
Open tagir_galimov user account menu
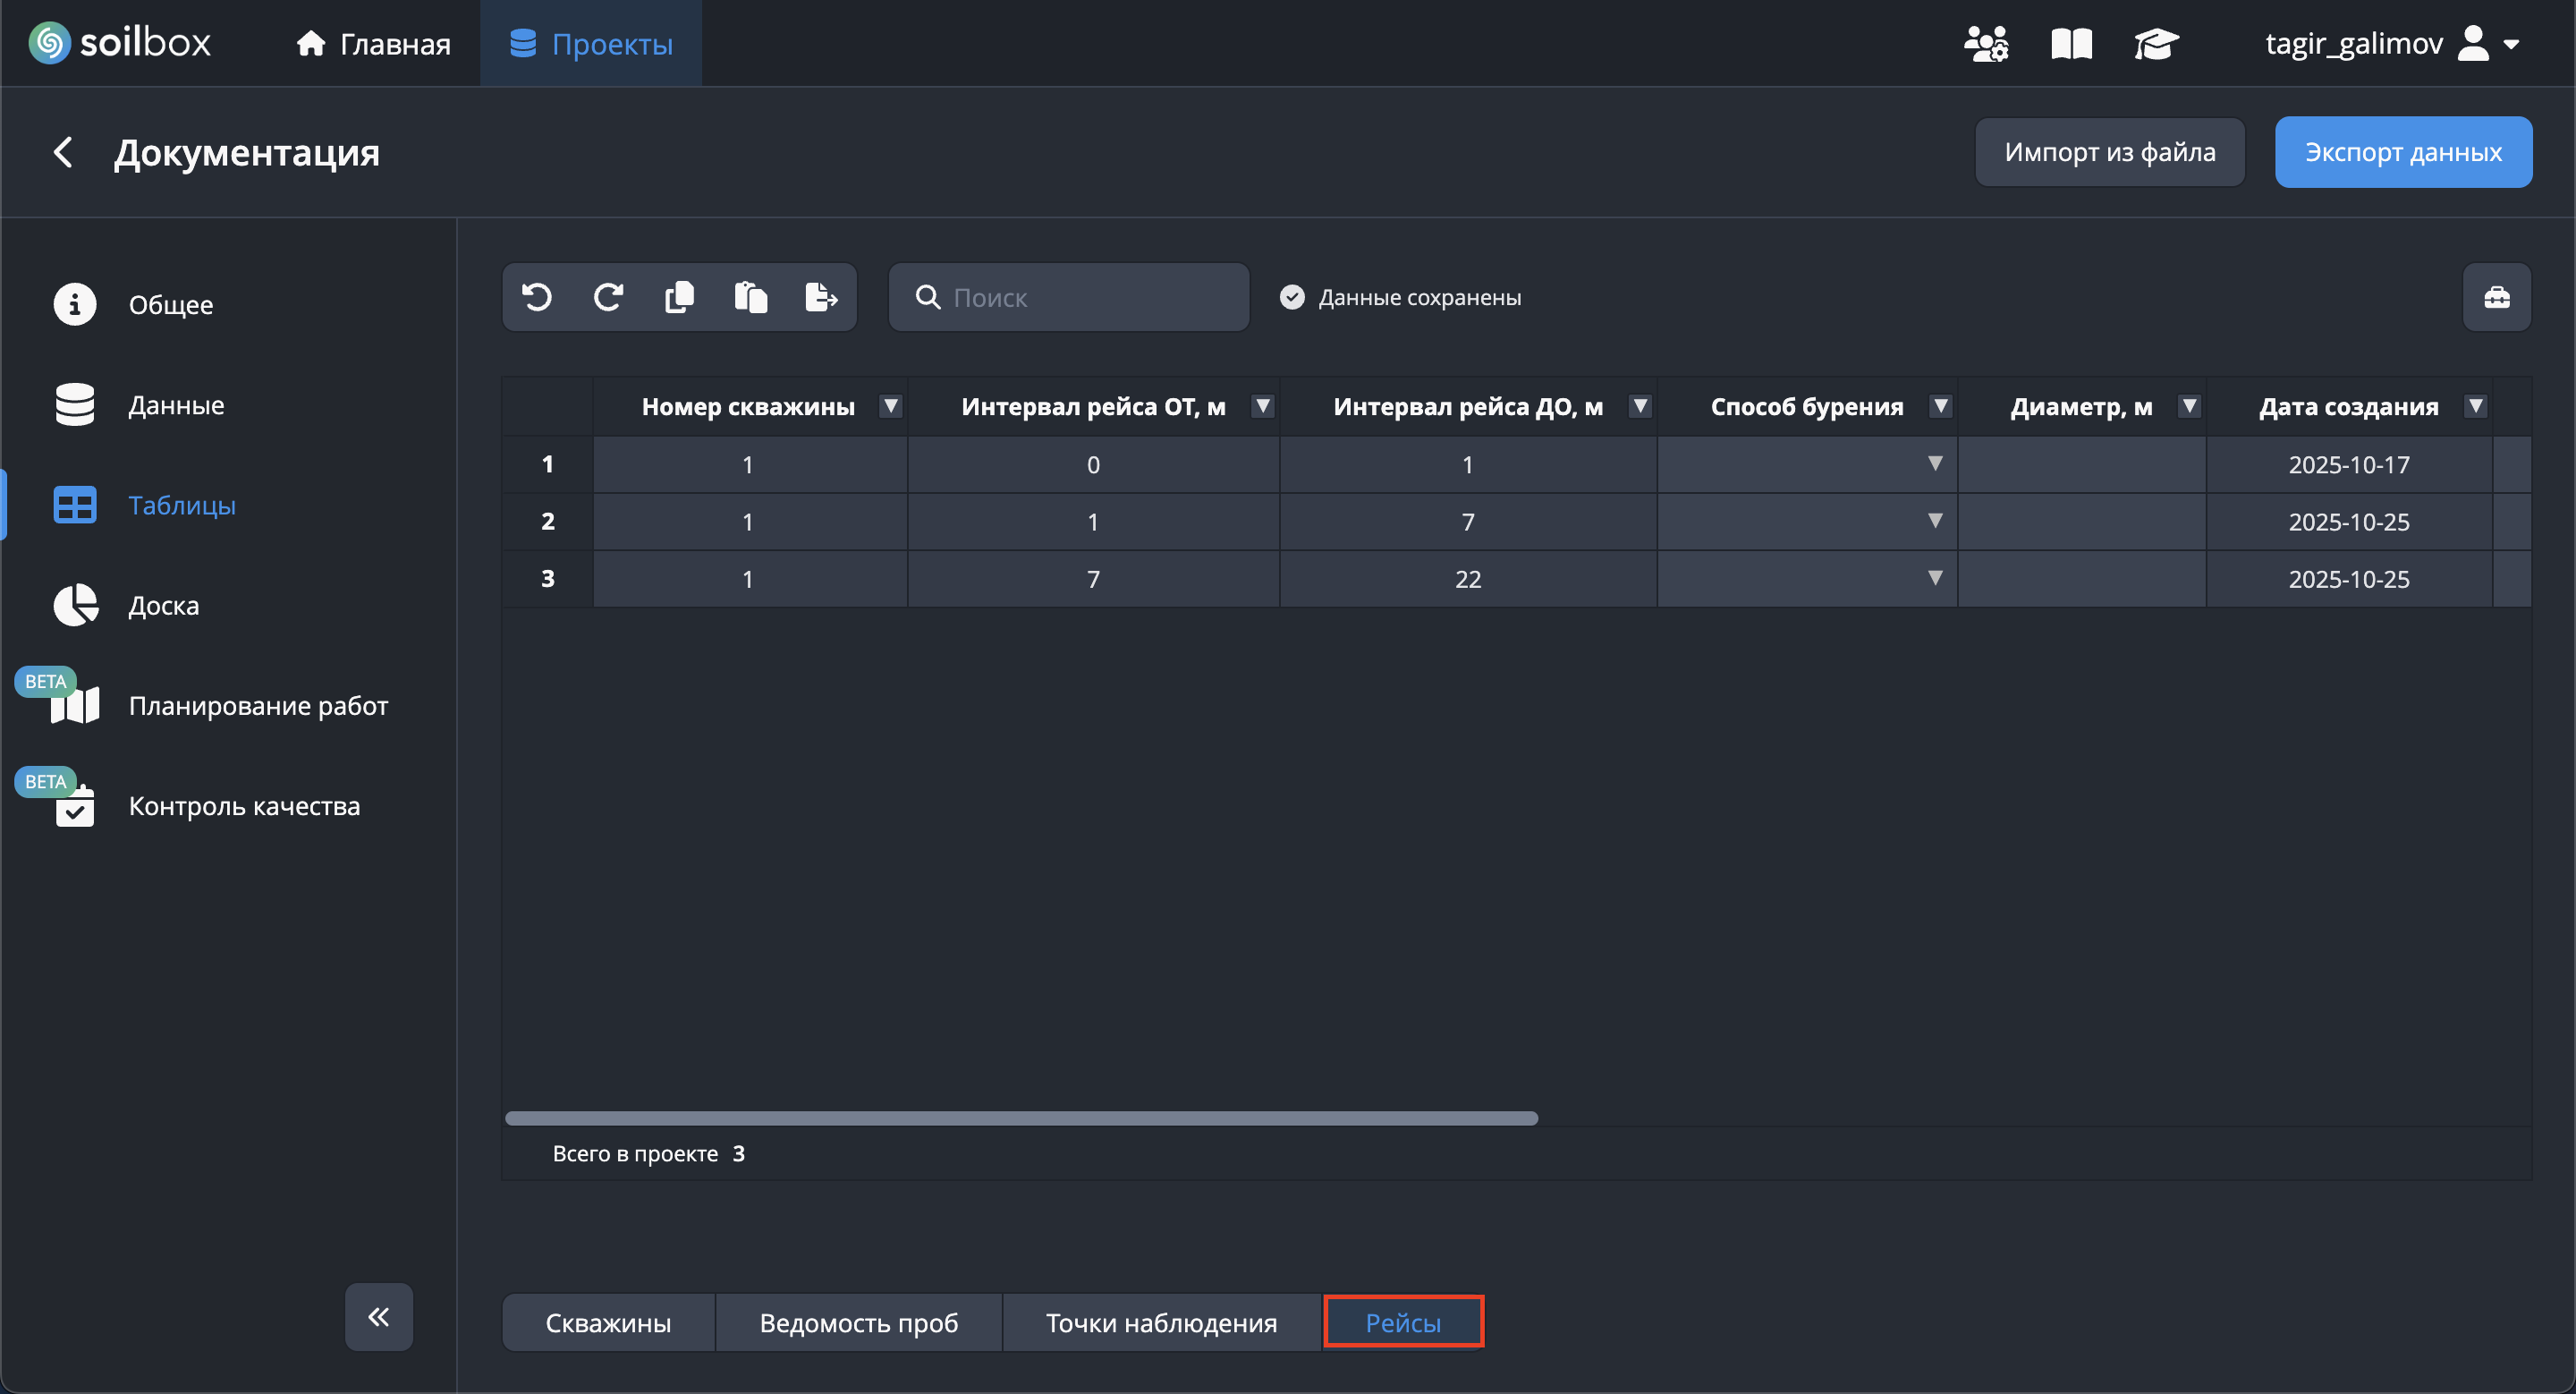2391,44
